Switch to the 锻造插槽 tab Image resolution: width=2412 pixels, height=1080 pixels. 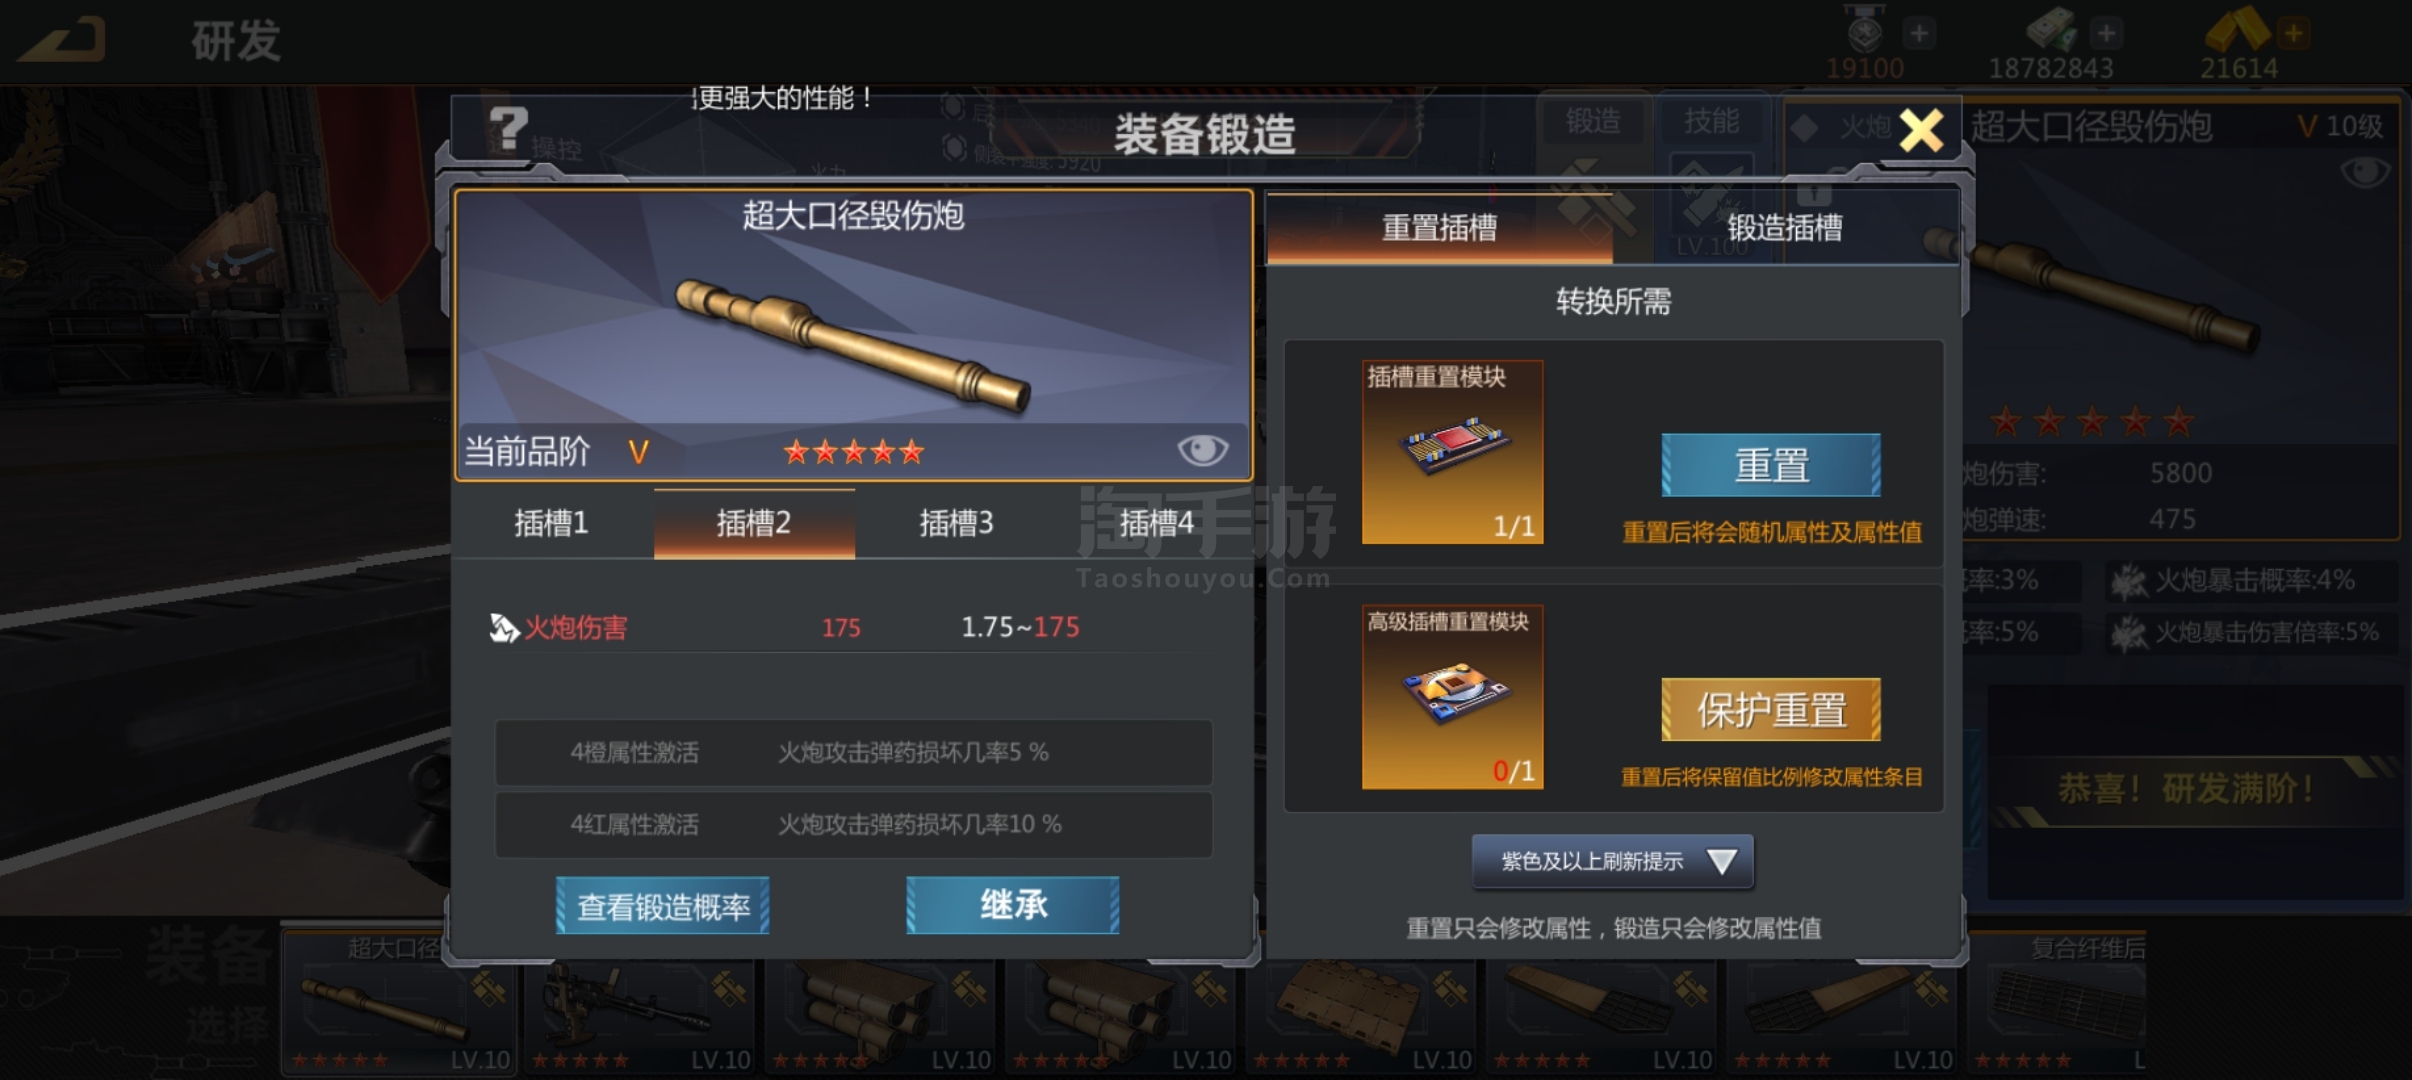(1785, 228)
